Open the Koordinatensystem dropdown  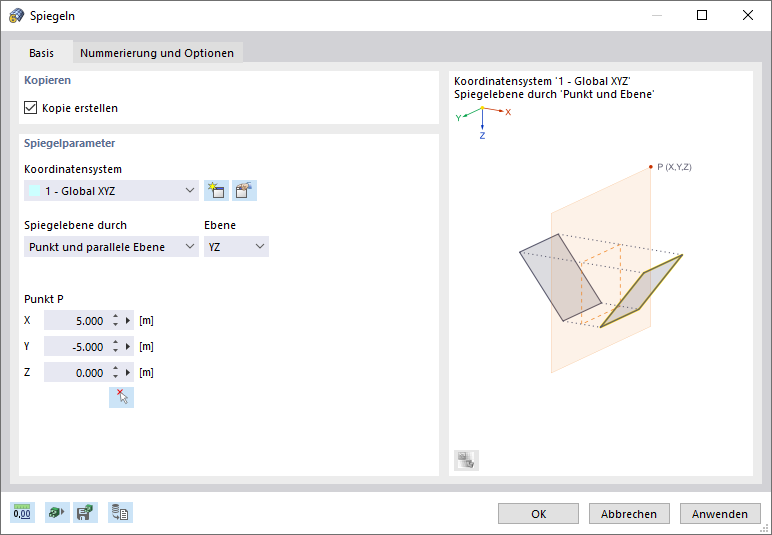click(x=111, y=190)
